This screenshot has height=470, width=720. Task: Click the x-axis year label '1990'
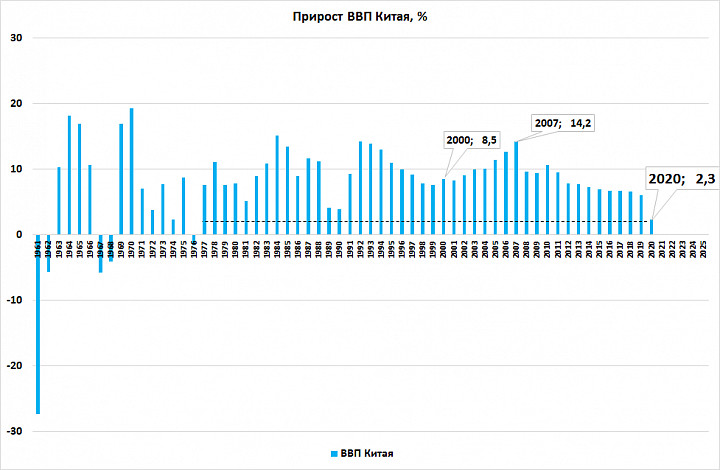pos(339,249)
